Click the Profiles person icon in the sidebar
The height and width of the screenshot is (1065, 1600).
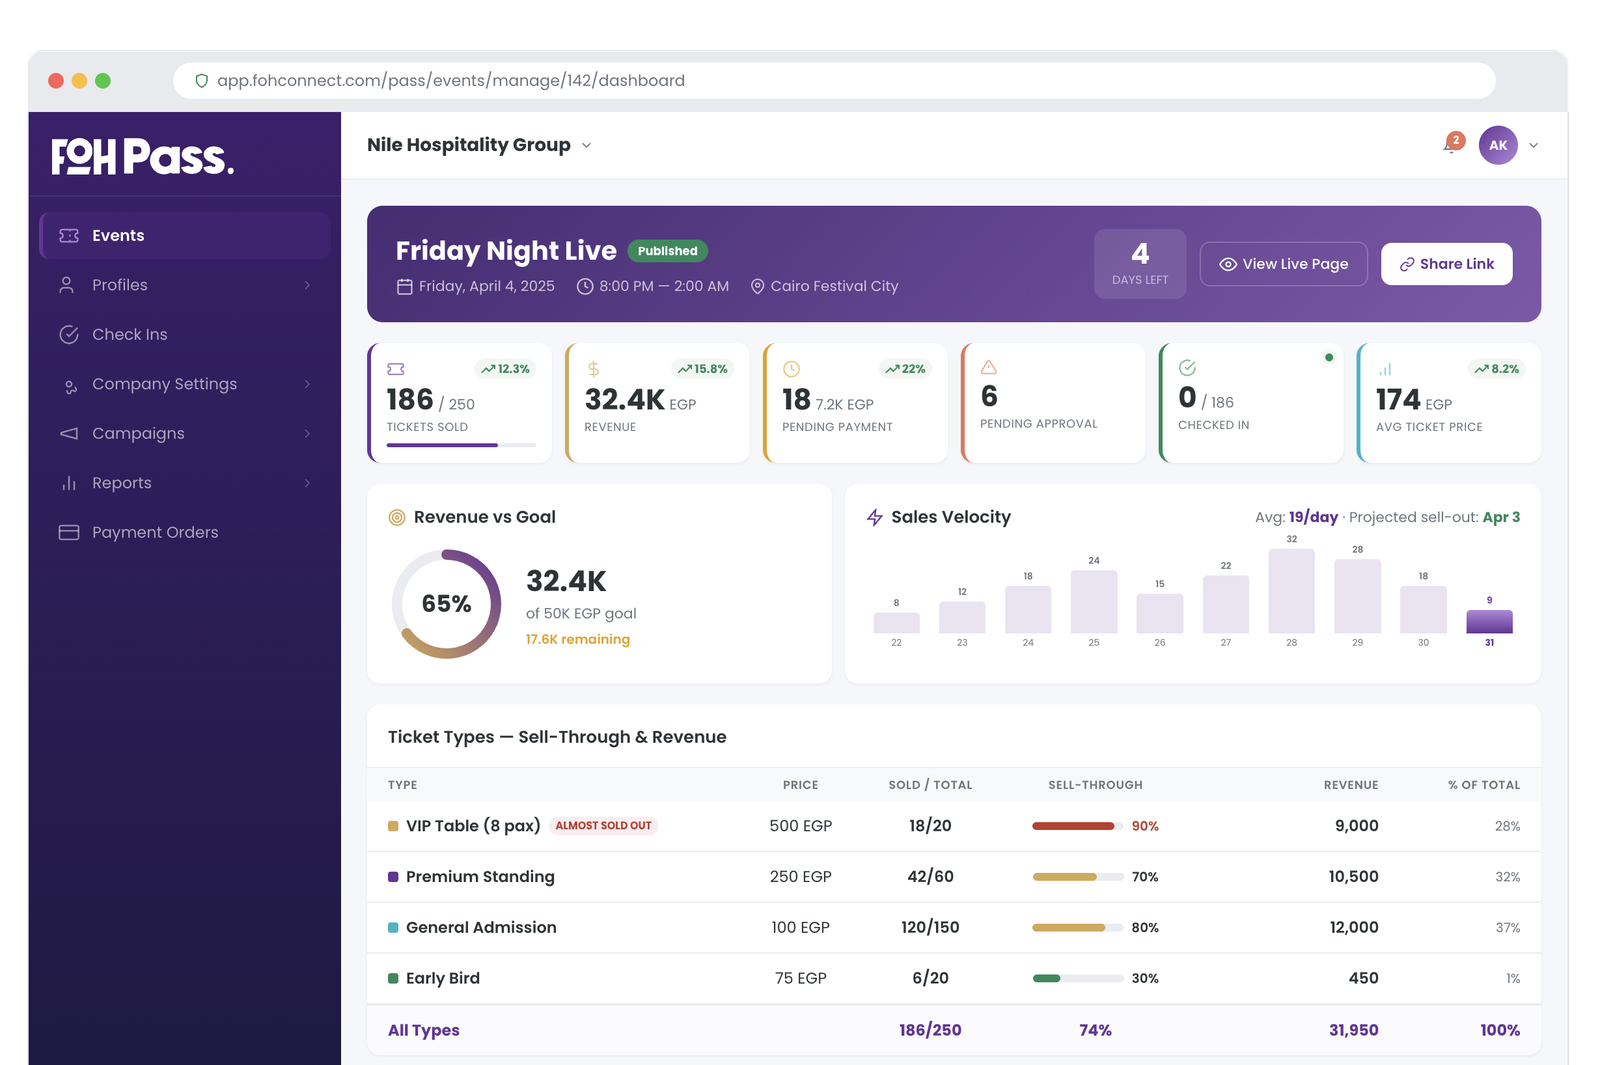coord(67,284)
